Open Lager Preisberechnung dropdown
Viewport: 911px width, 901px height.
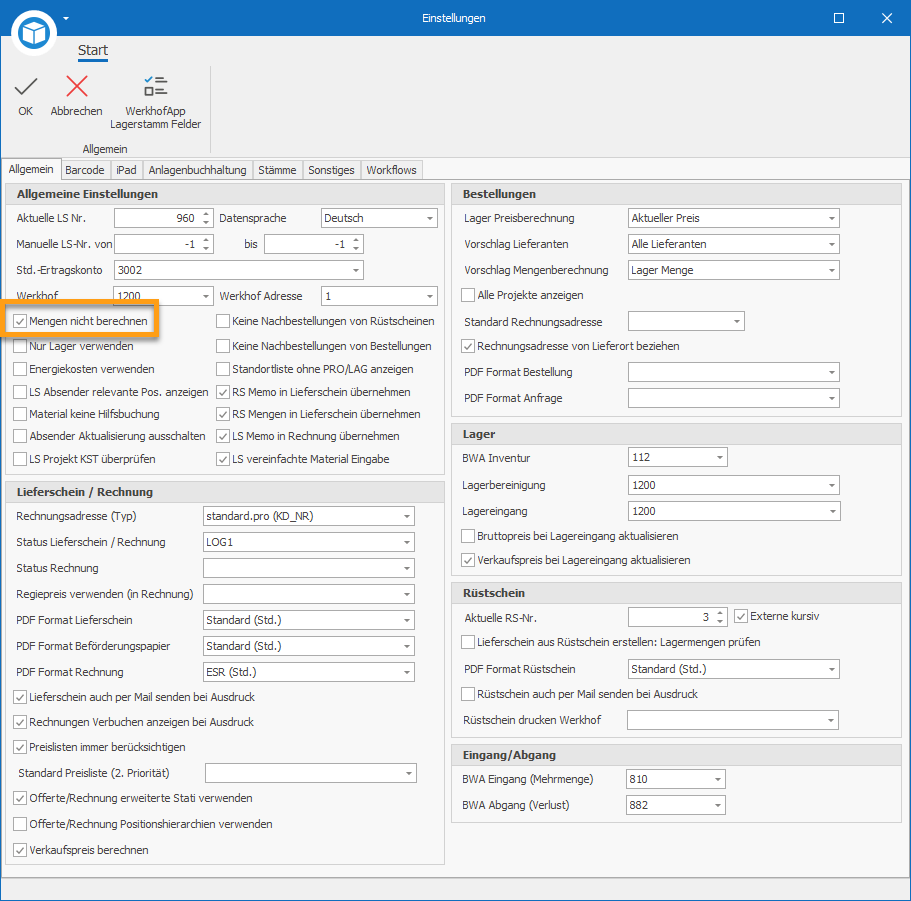pyautogui.click(x=832, y=218)
